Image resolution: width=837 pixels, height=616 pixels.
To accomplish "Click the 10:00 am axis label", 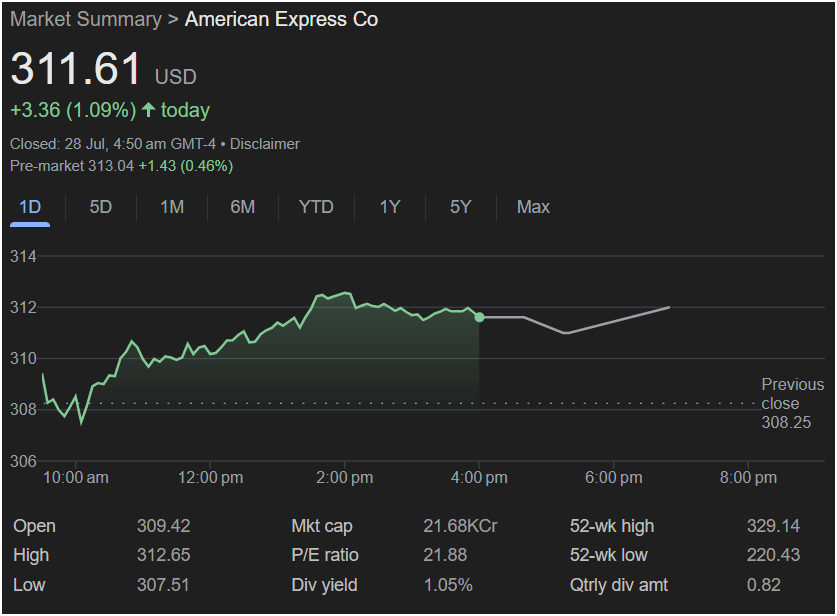I will click(75, 478).
